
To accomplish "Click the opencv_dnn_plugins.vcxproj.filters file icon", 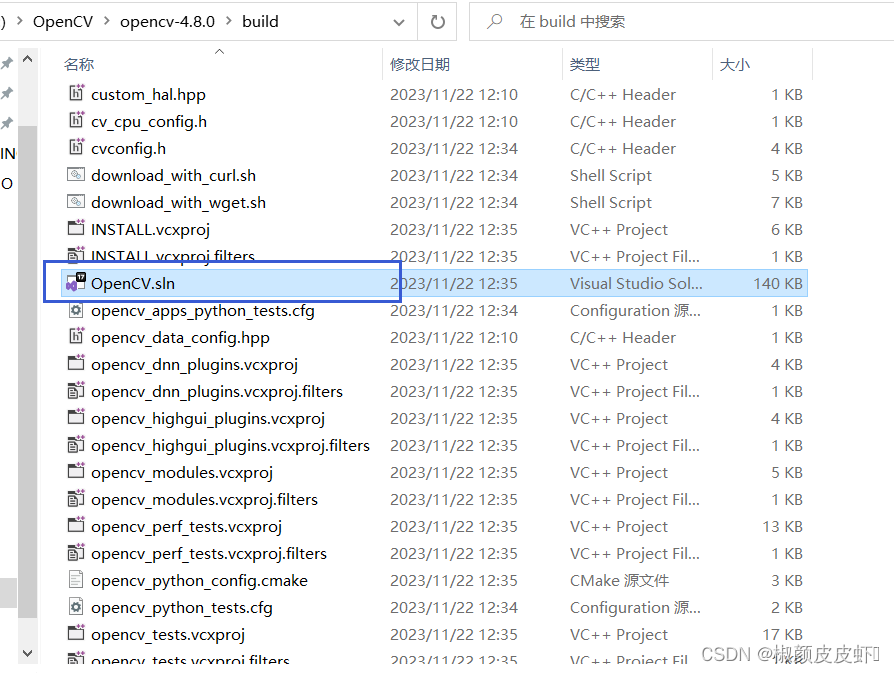I will pos(76,390).
